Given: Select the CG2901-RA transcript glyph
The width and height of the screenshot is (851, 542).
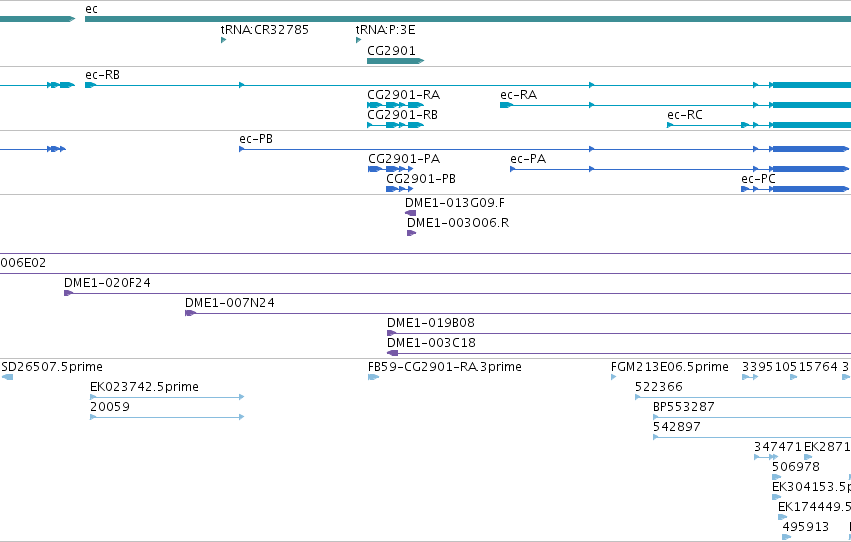Looking at the screenshot, I should [396, 105].
